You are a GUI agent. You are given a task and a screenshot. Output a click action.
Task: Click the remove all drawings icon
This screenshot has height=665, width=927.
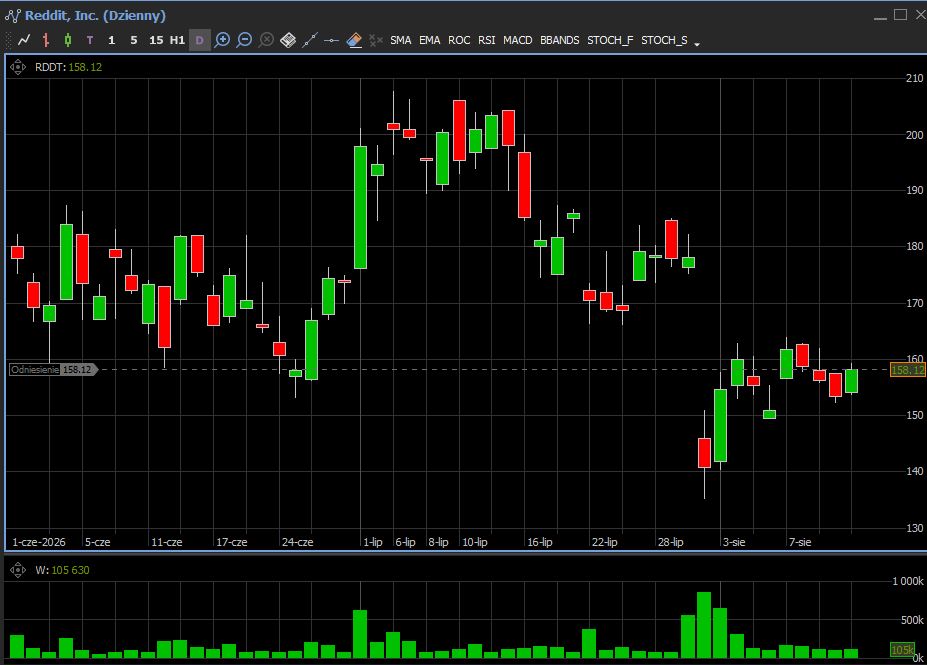[376, 40]
